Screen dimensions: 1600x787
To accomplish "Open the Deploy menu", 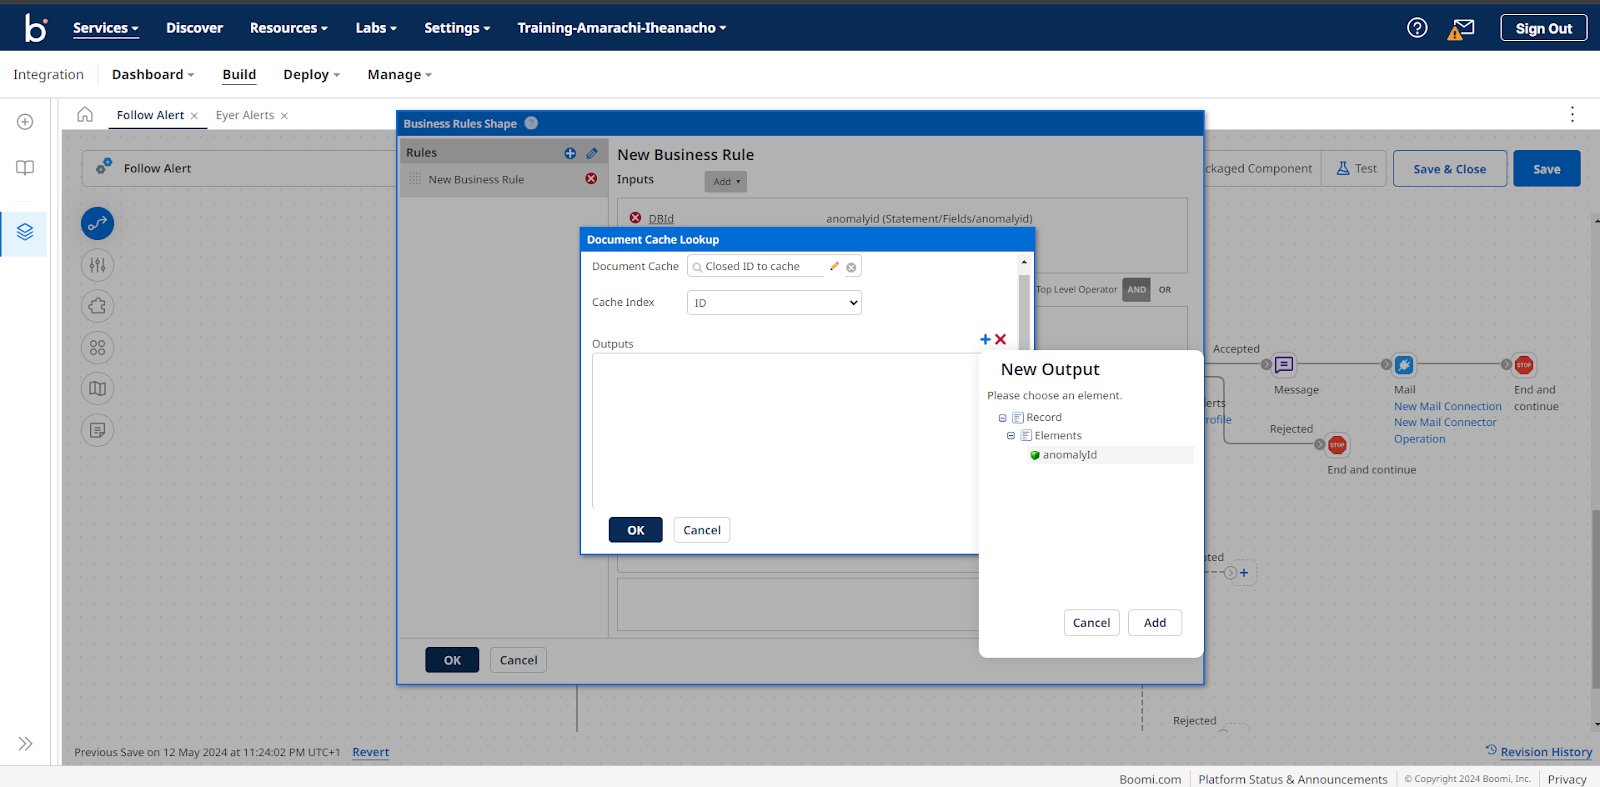I will tap(312, 75).
